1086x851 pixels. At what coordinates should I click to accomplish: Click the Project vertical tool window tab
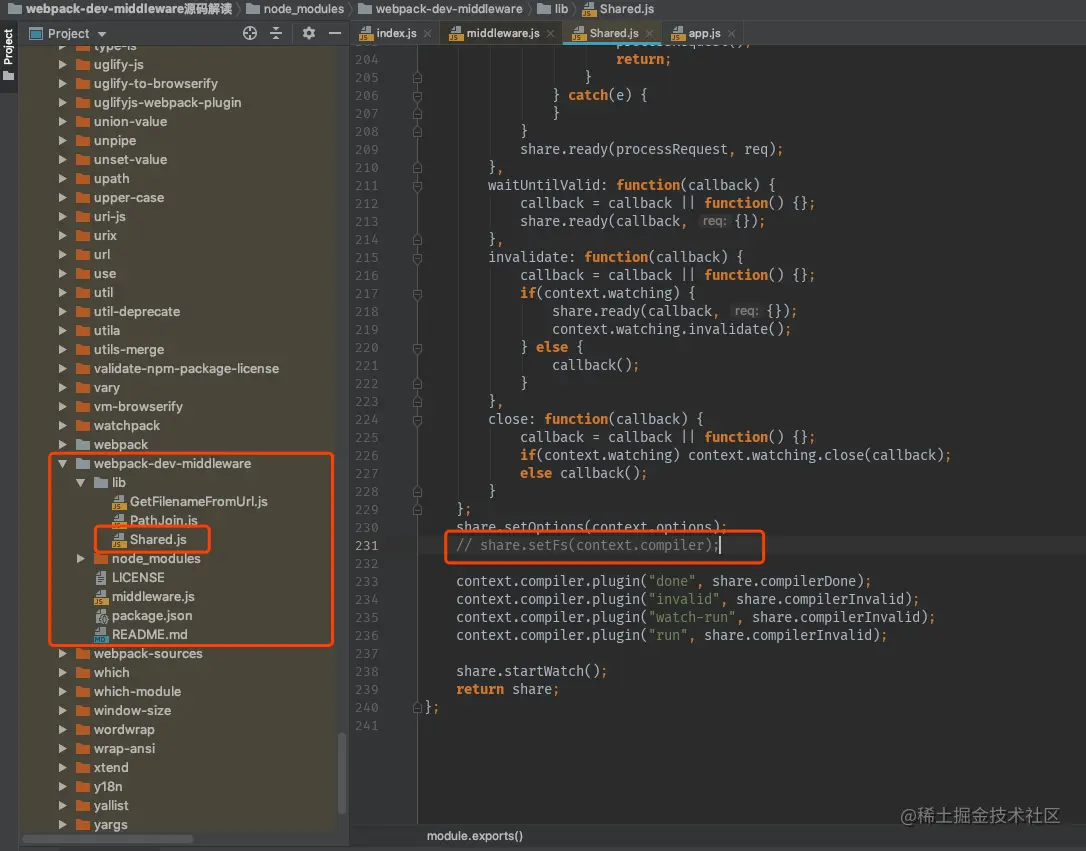(8, 54)
